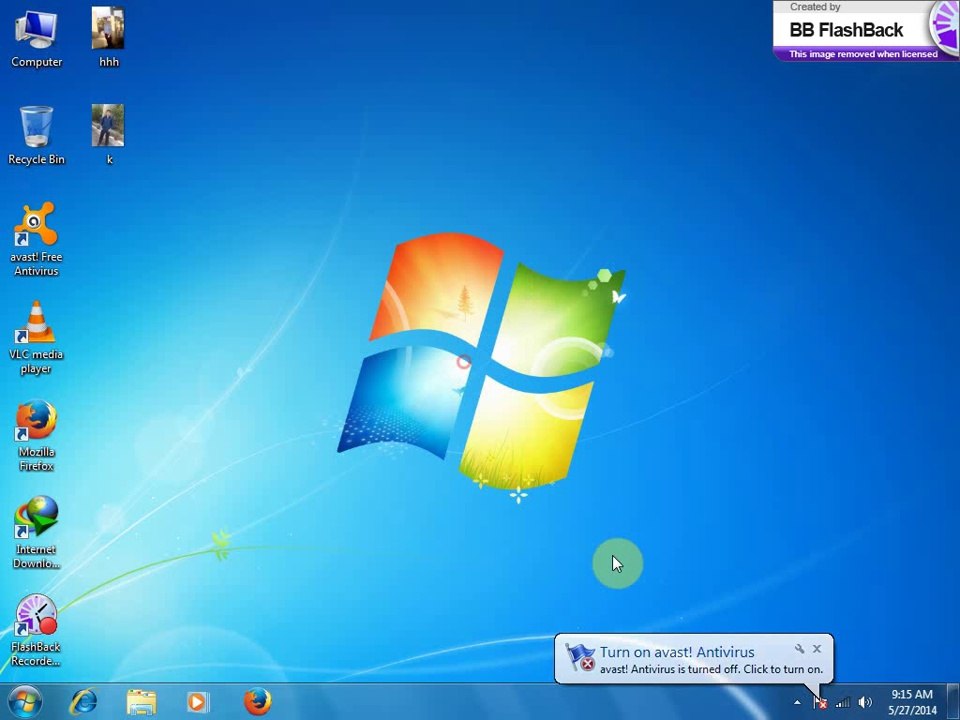Open the network signal tray icon
This screenshot has width=960, height=720.
(842, 702)
